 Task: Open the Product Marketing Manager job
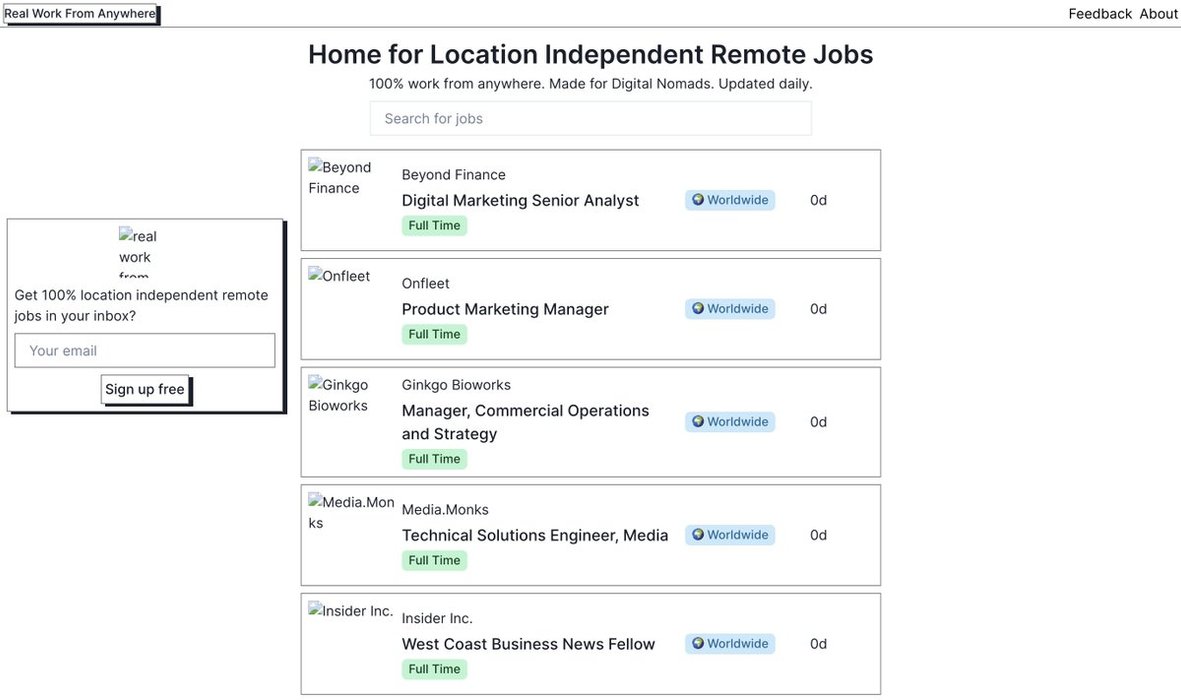click(505, 310)
